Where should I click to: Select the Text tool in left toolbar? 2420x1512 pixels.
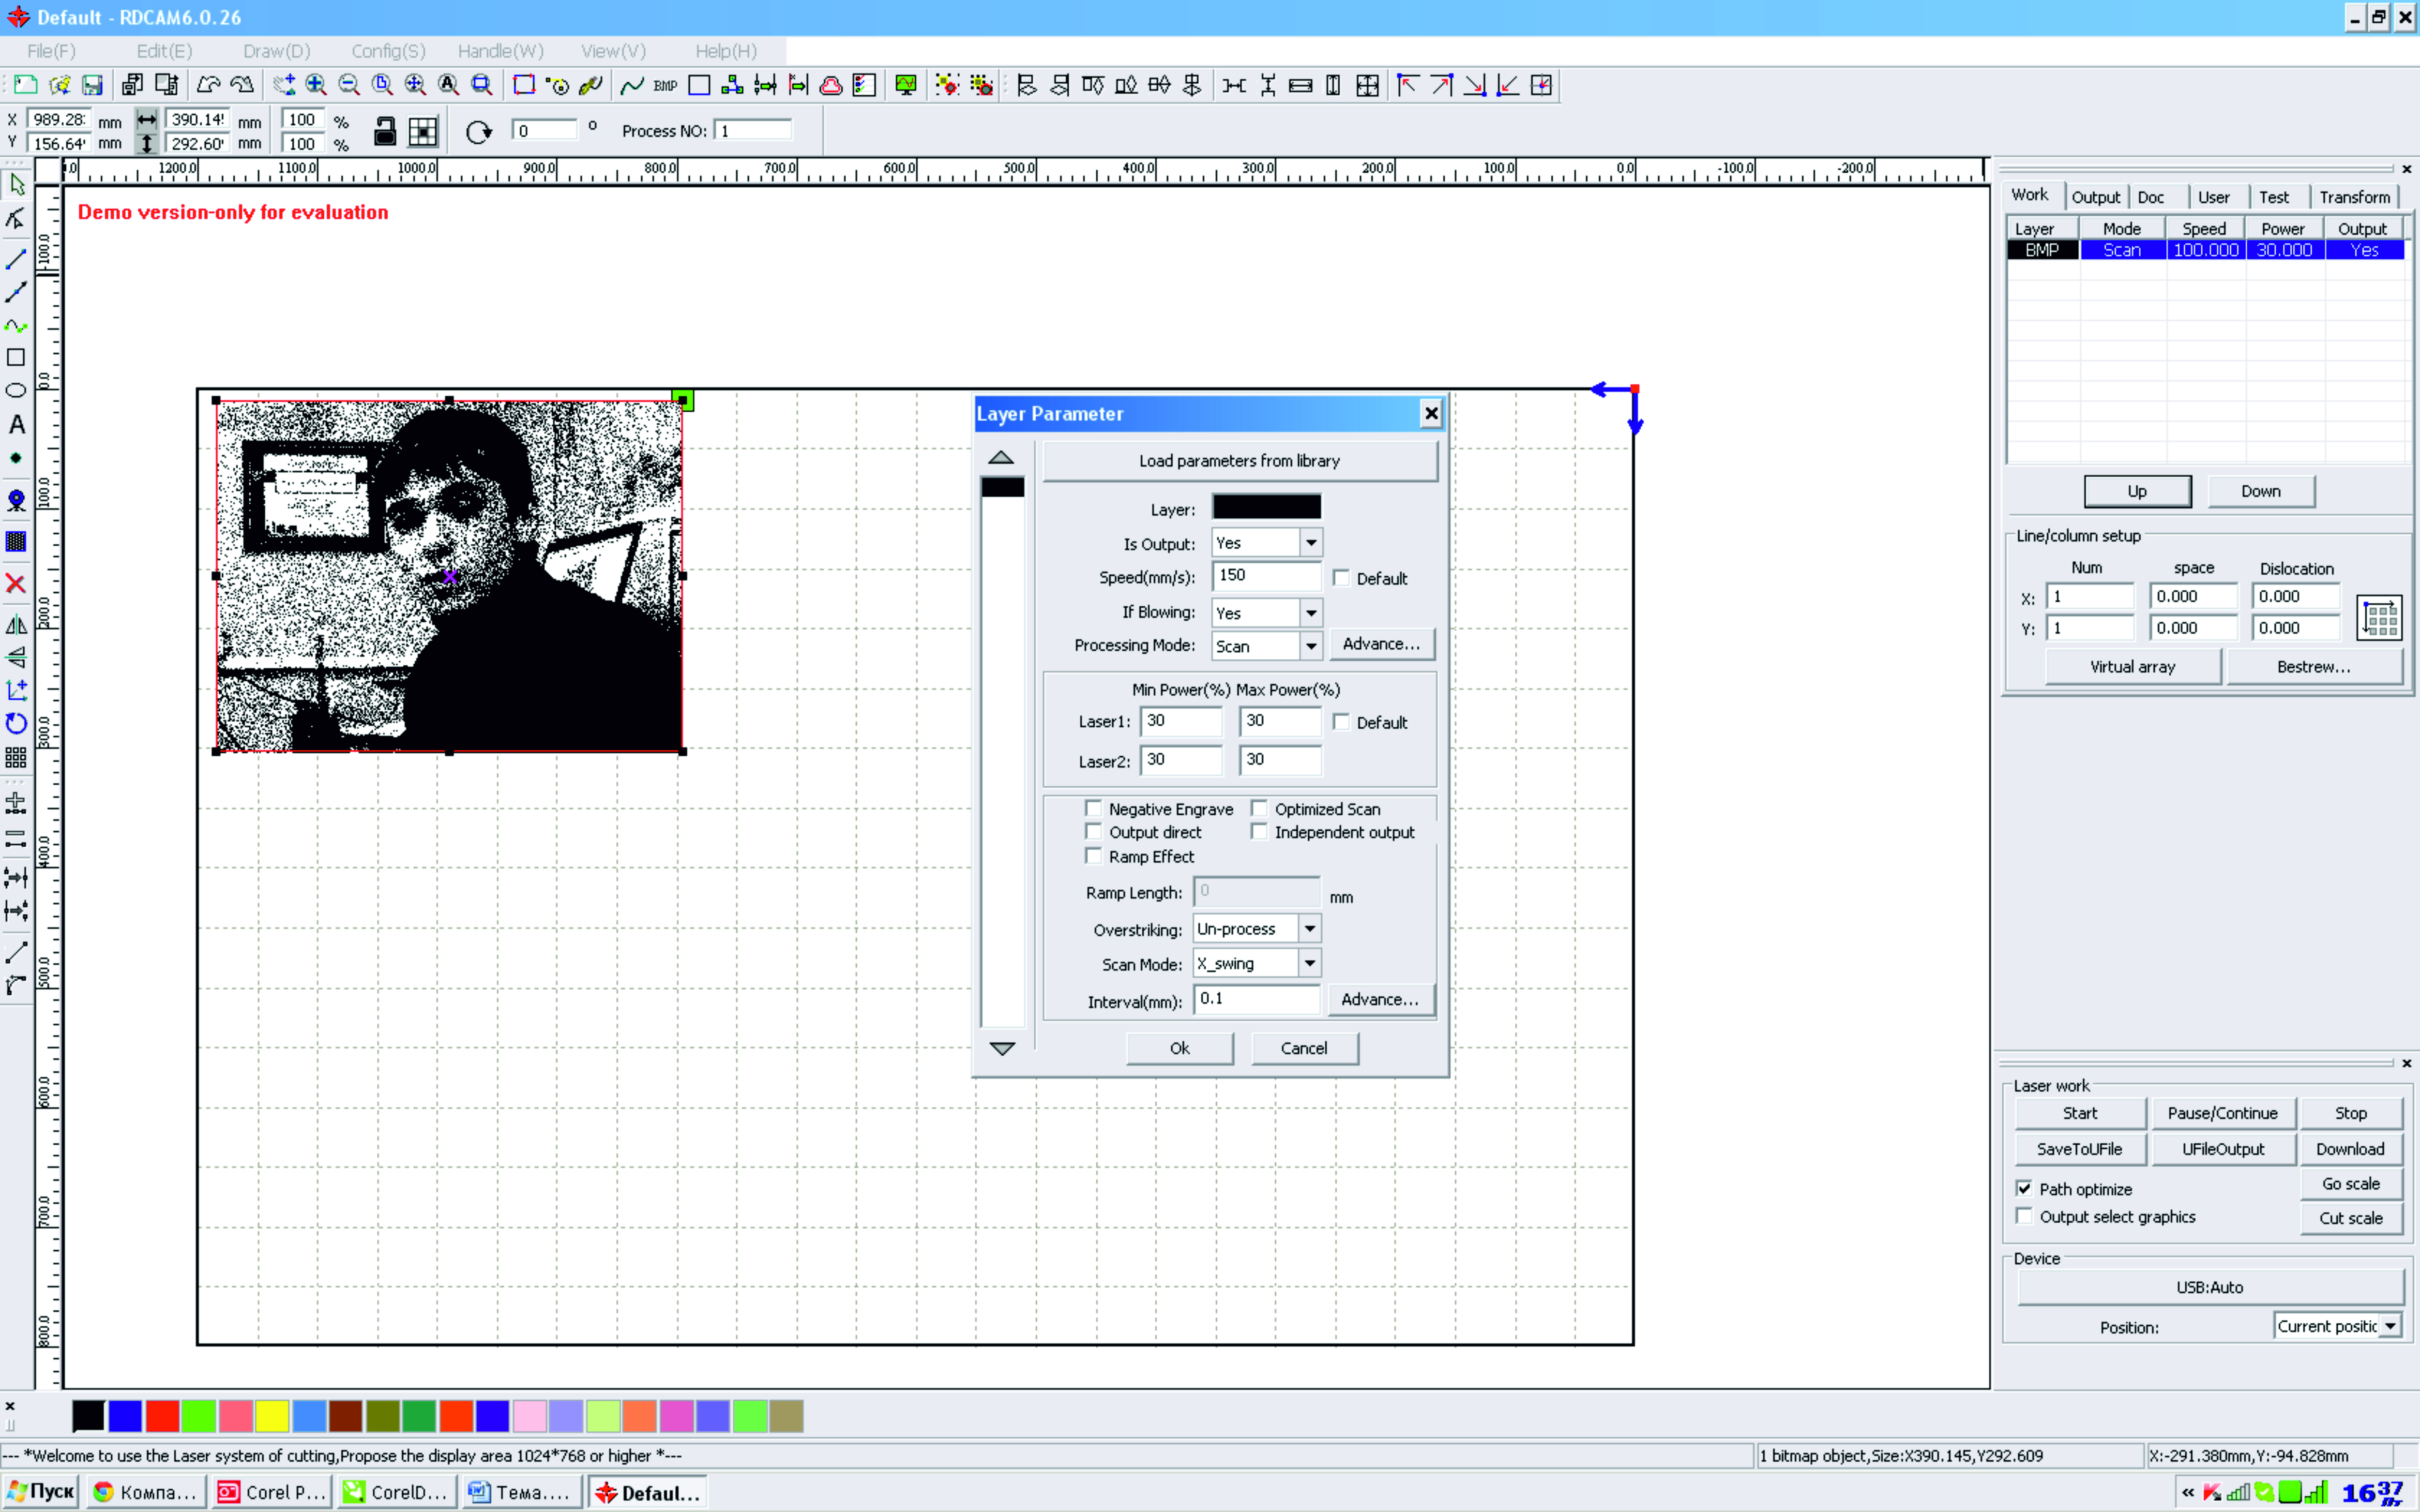pyautogui.click(x=17, y=425)
